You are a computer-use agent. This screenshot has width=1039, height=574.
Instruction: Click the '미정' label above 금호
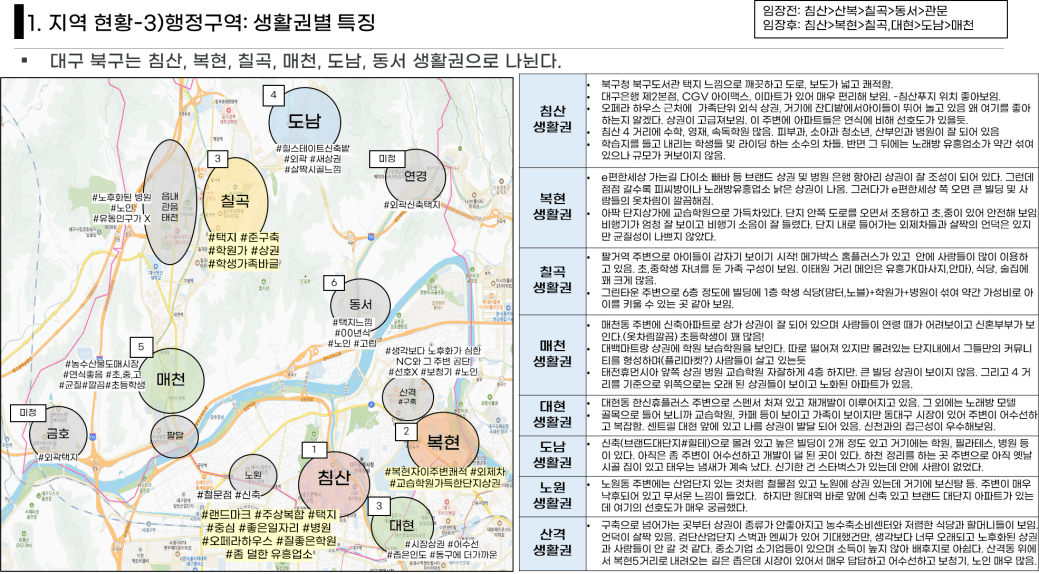click(x=28, y=413)
